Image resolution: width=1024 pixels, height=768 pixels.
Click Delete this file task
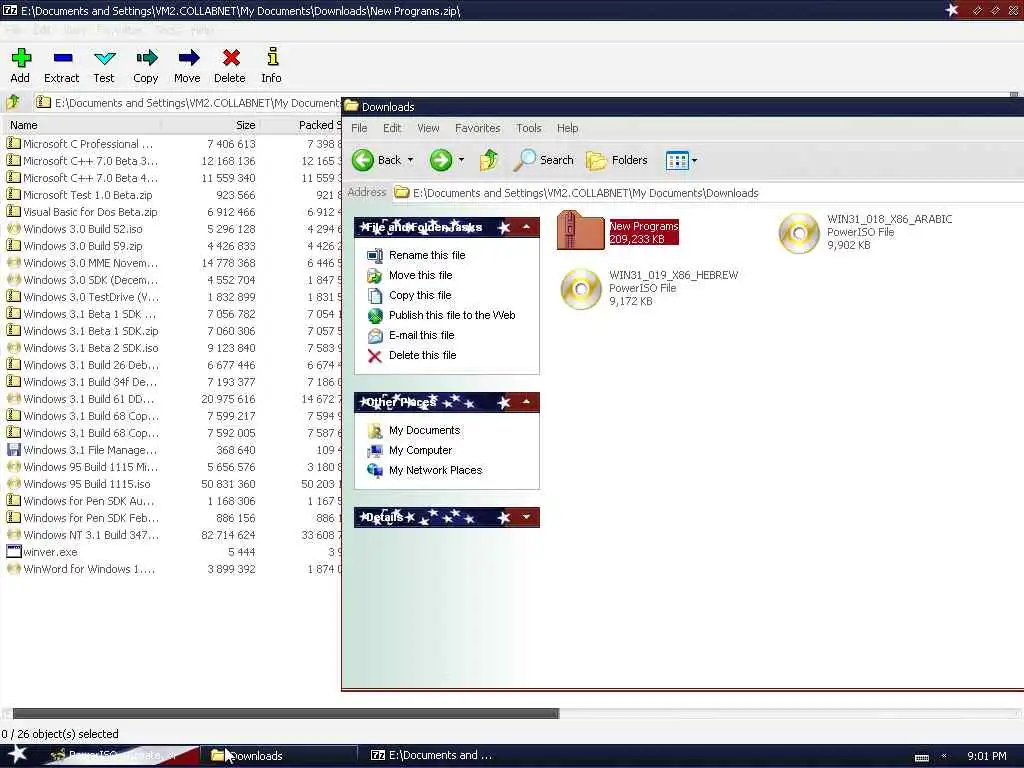tap(423, 355)
